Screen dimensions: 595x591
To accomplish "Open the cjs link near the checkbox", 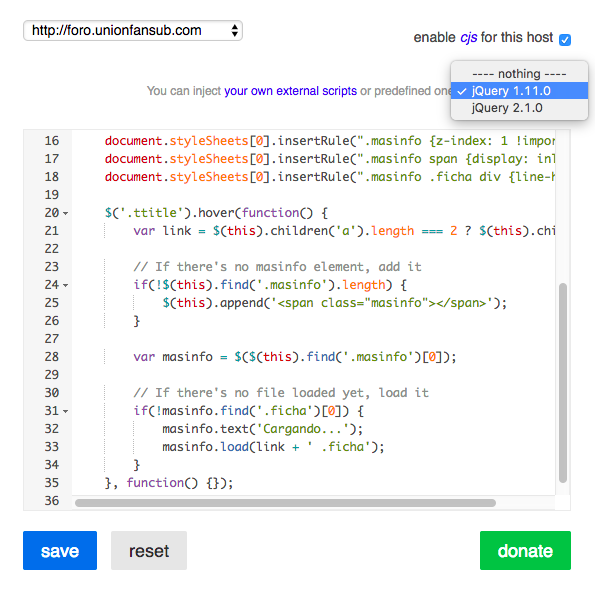I will pos(468,38).
